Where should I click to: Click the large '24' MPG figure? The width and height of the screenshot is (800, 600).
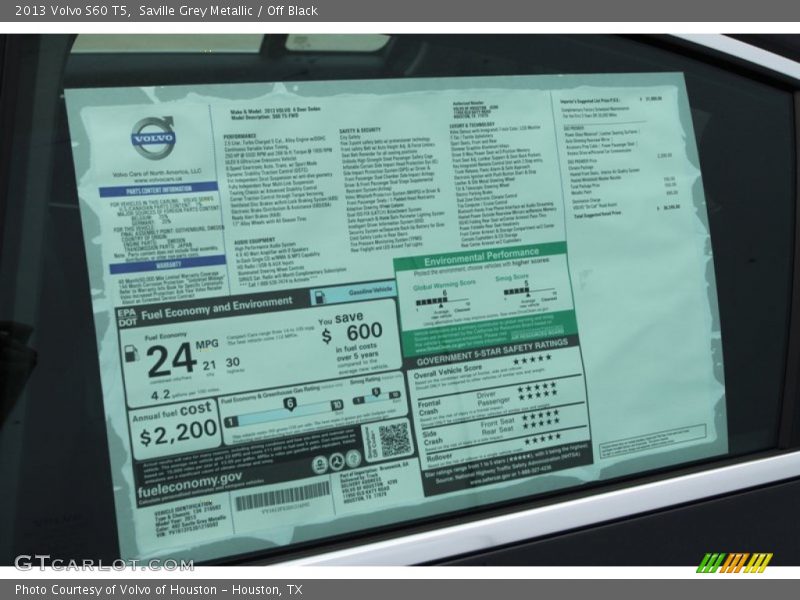point(172,360)
